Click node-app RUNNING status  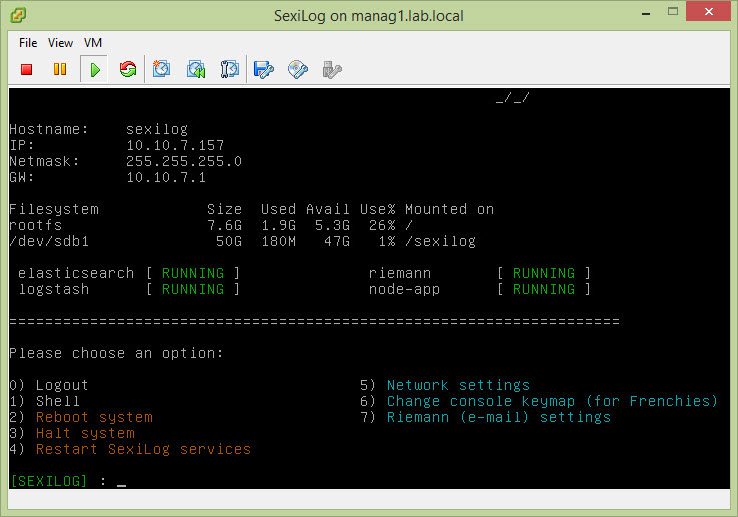(x=544, y=289)
